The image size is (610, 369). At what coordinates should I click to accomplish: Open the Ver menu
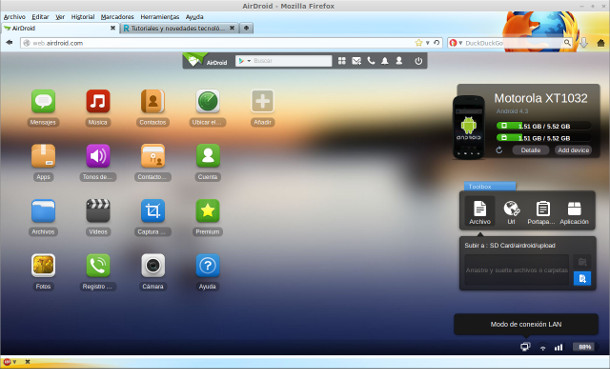[x=60, y=17]
